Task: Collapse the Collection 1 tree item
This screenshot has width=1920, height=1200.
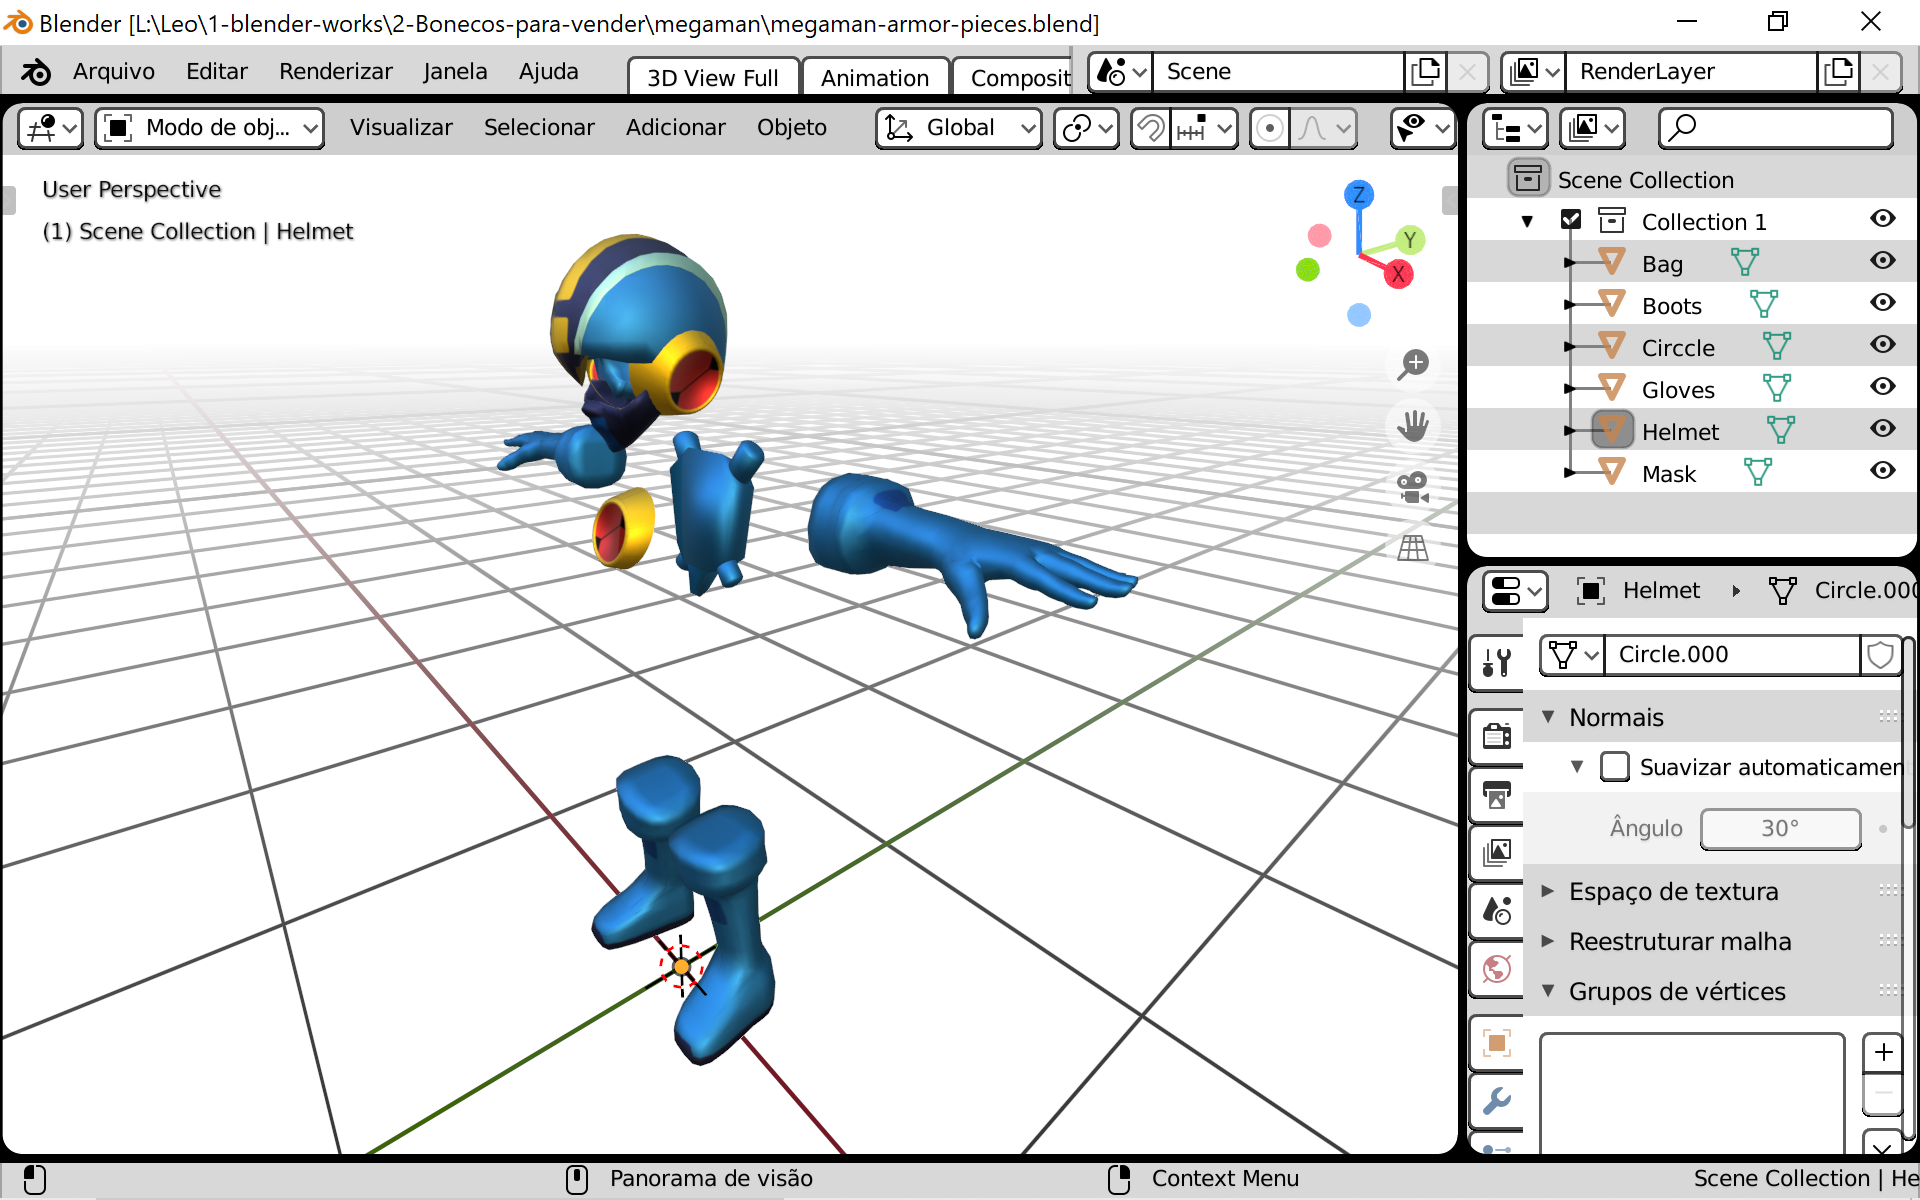Action: [1526, 220]
